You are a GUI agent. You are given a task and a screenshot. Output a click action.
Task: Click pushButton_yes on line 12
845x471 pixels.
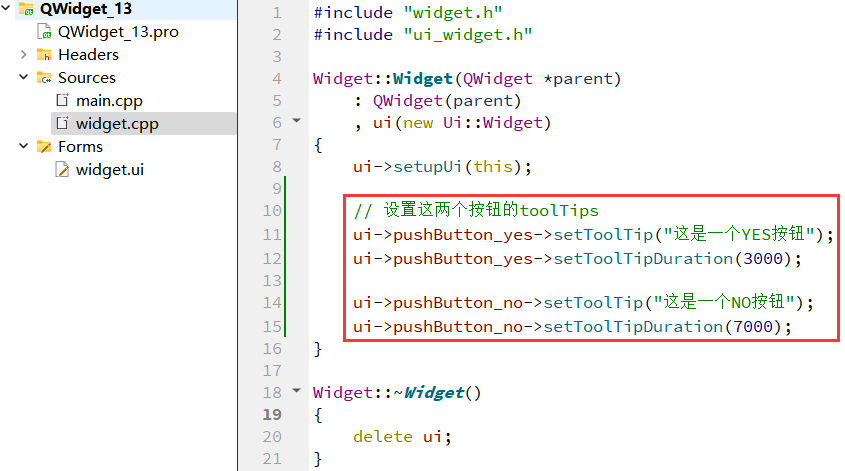click(x=463, y=259)
